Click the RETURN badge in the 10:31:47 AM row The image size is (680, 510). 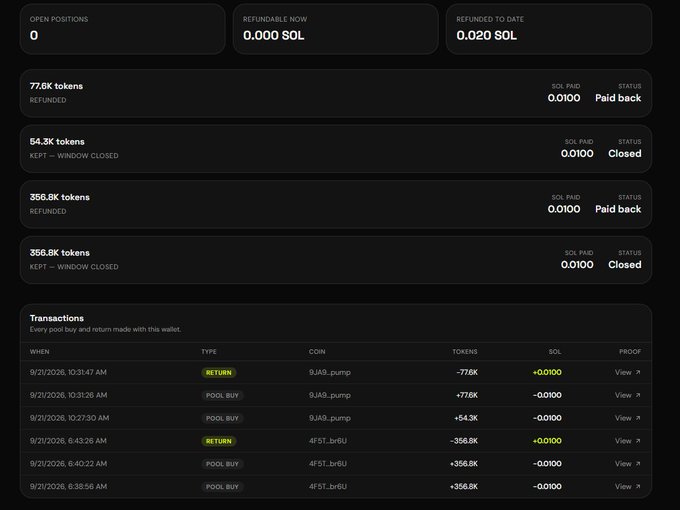coord(219,373)
